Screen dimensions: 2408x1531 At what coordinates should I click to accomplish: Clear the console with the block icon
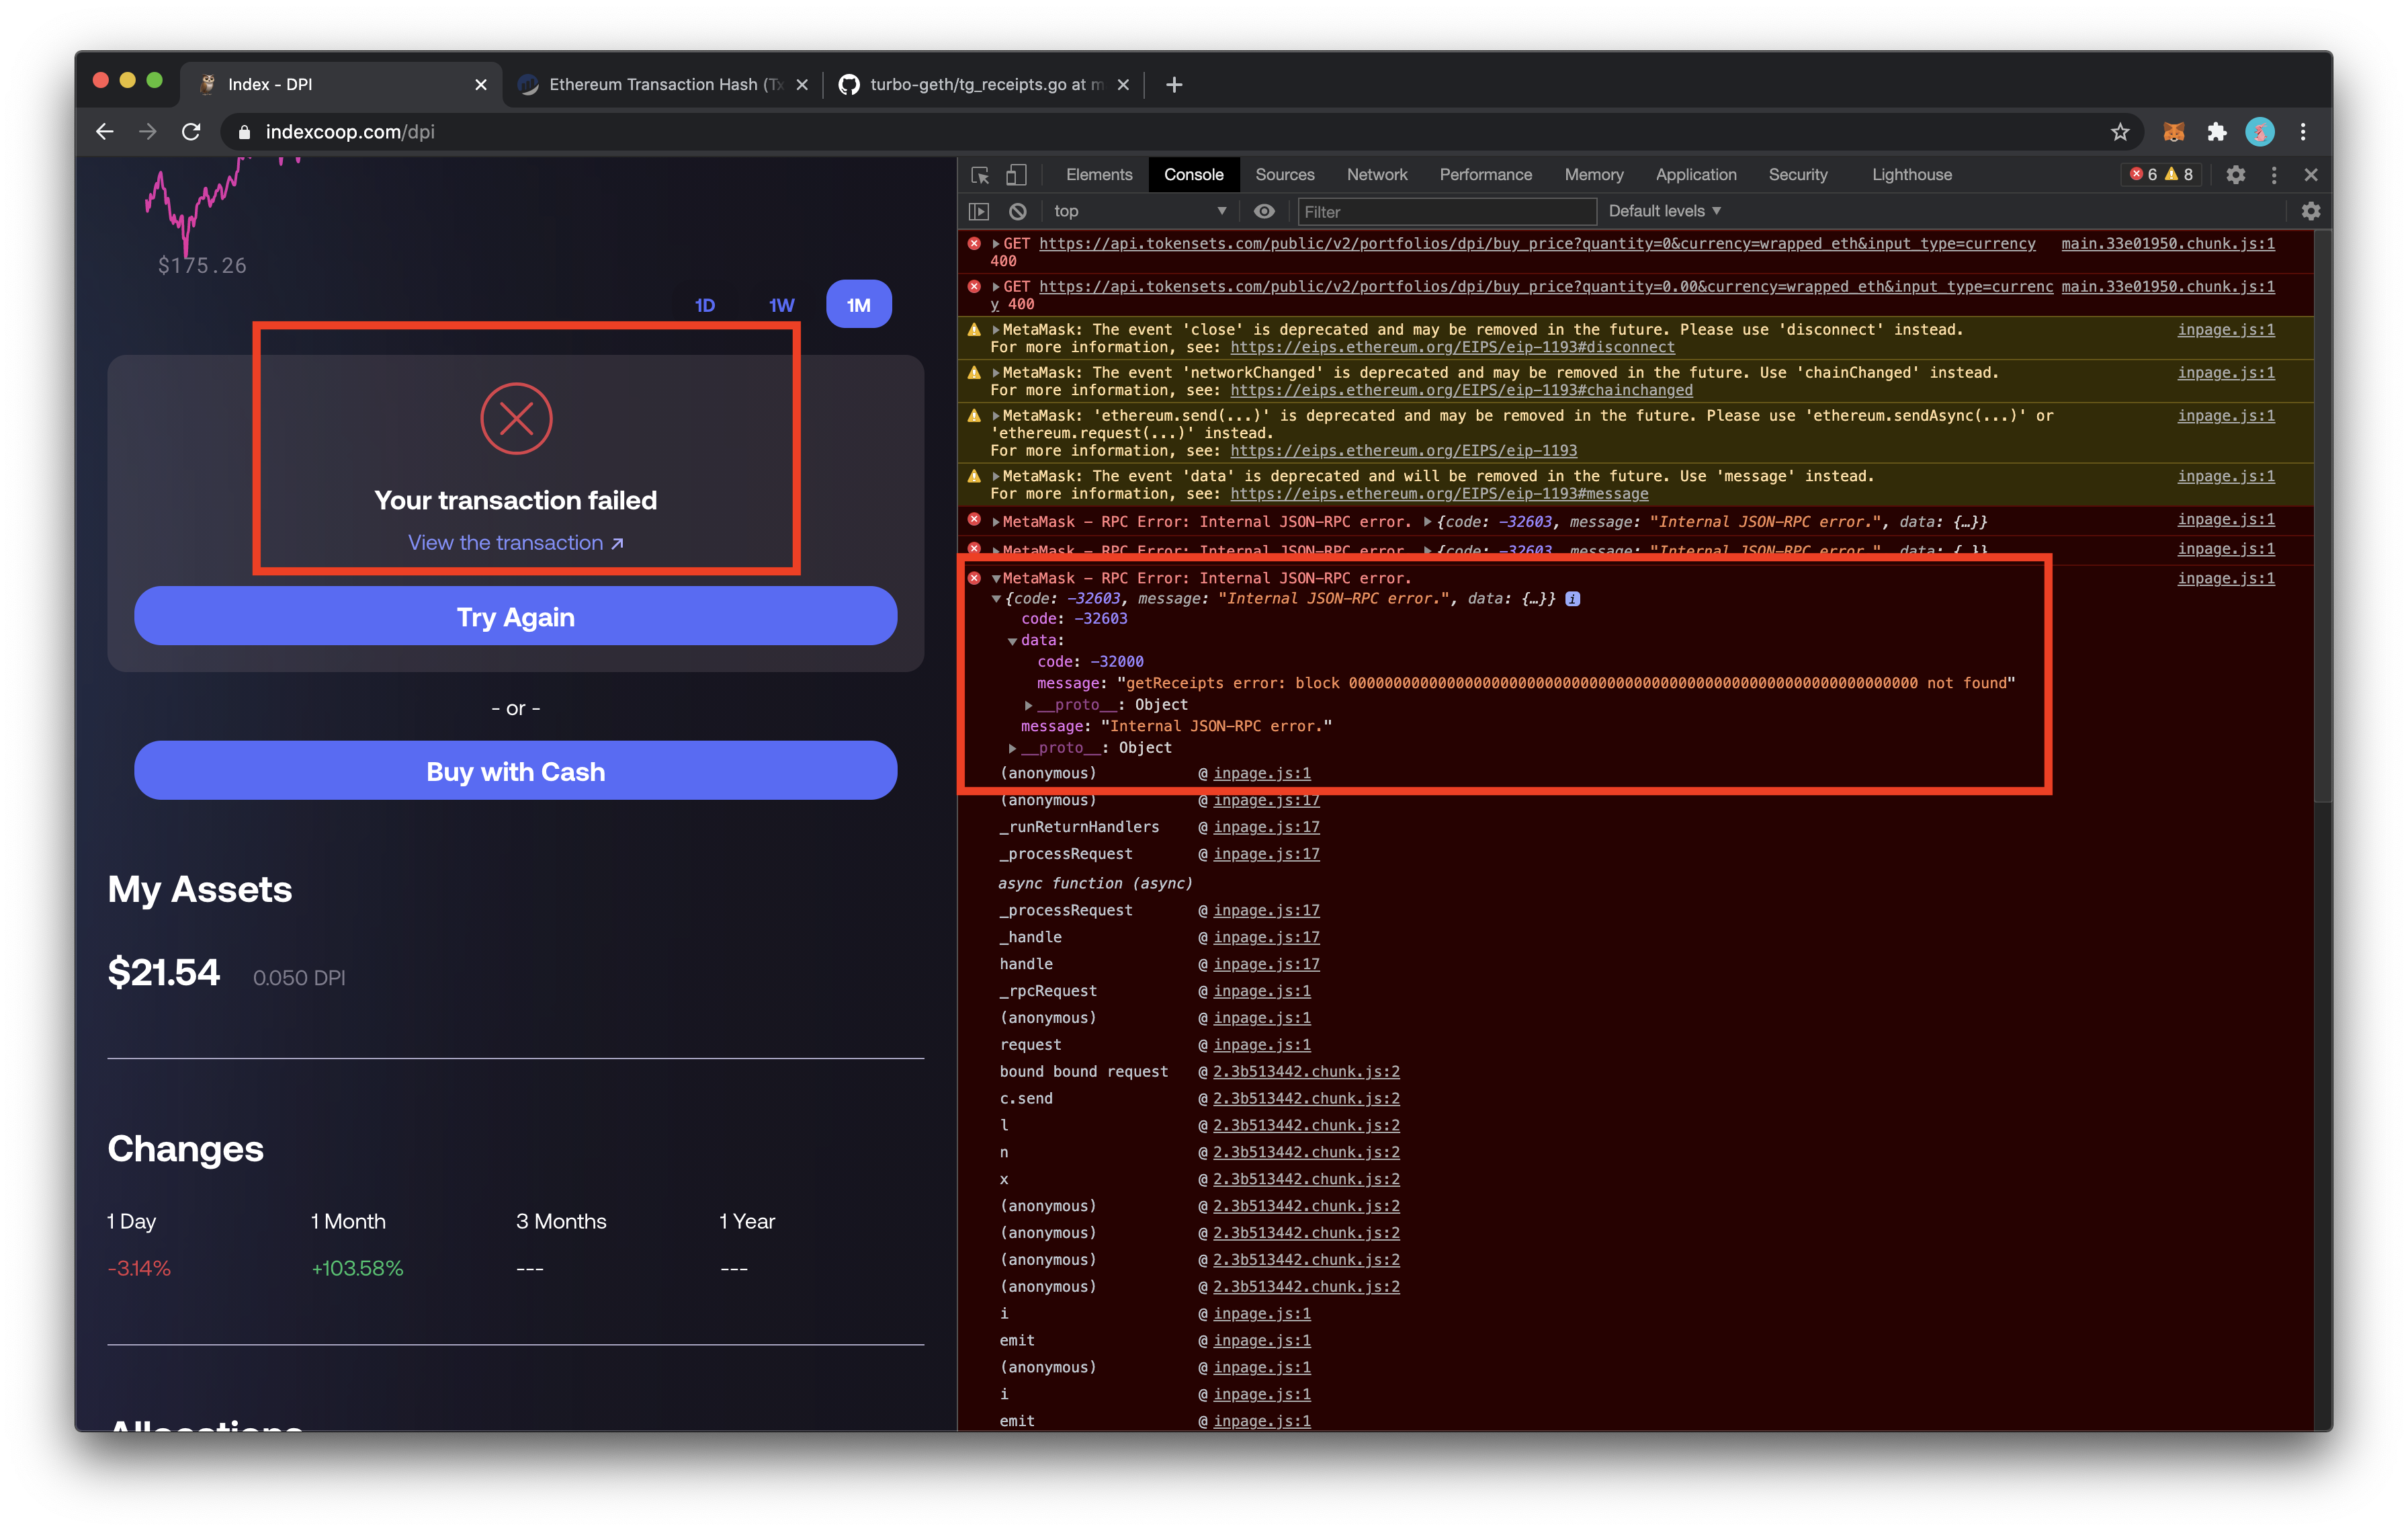pos(1017,211)
